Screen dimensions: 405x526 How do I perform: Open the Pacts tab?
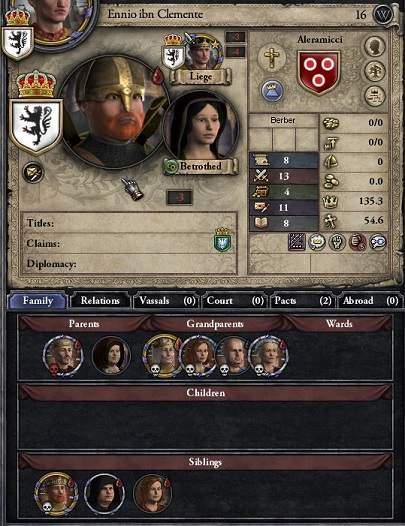coord(302,301)
